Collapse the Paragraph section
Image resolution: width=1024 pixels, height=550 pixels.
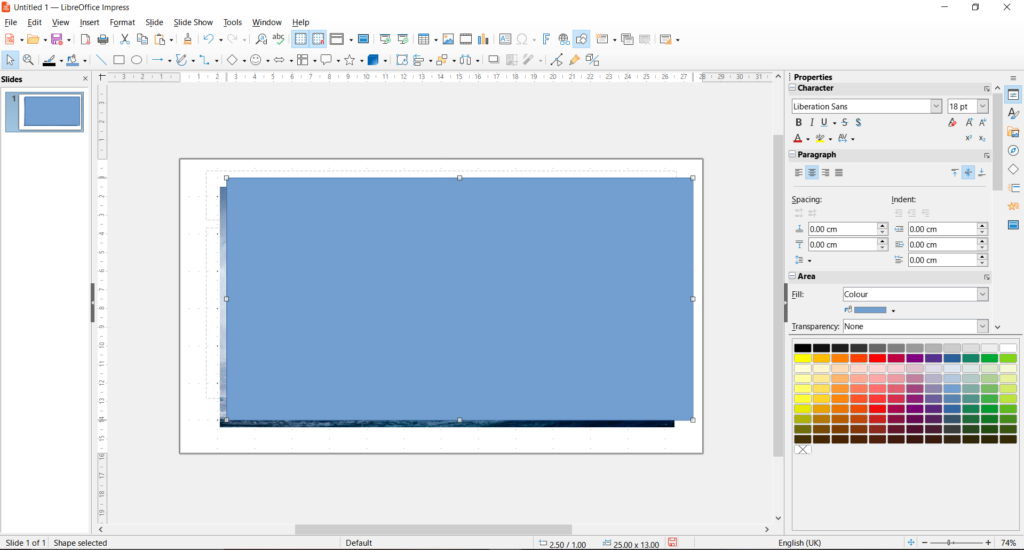tap(793, 155)
